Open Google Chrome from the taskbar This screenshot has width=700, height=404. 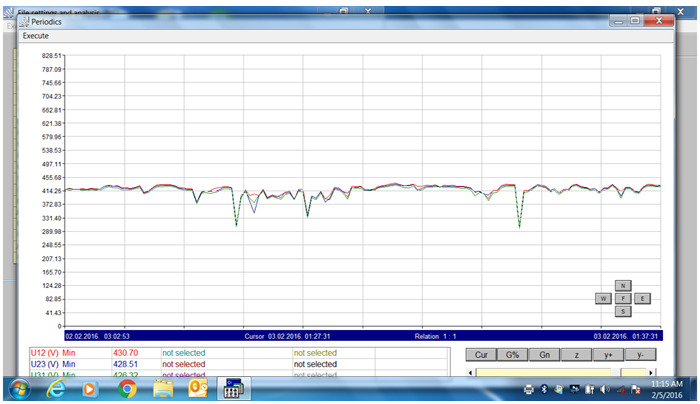(127, 390)
